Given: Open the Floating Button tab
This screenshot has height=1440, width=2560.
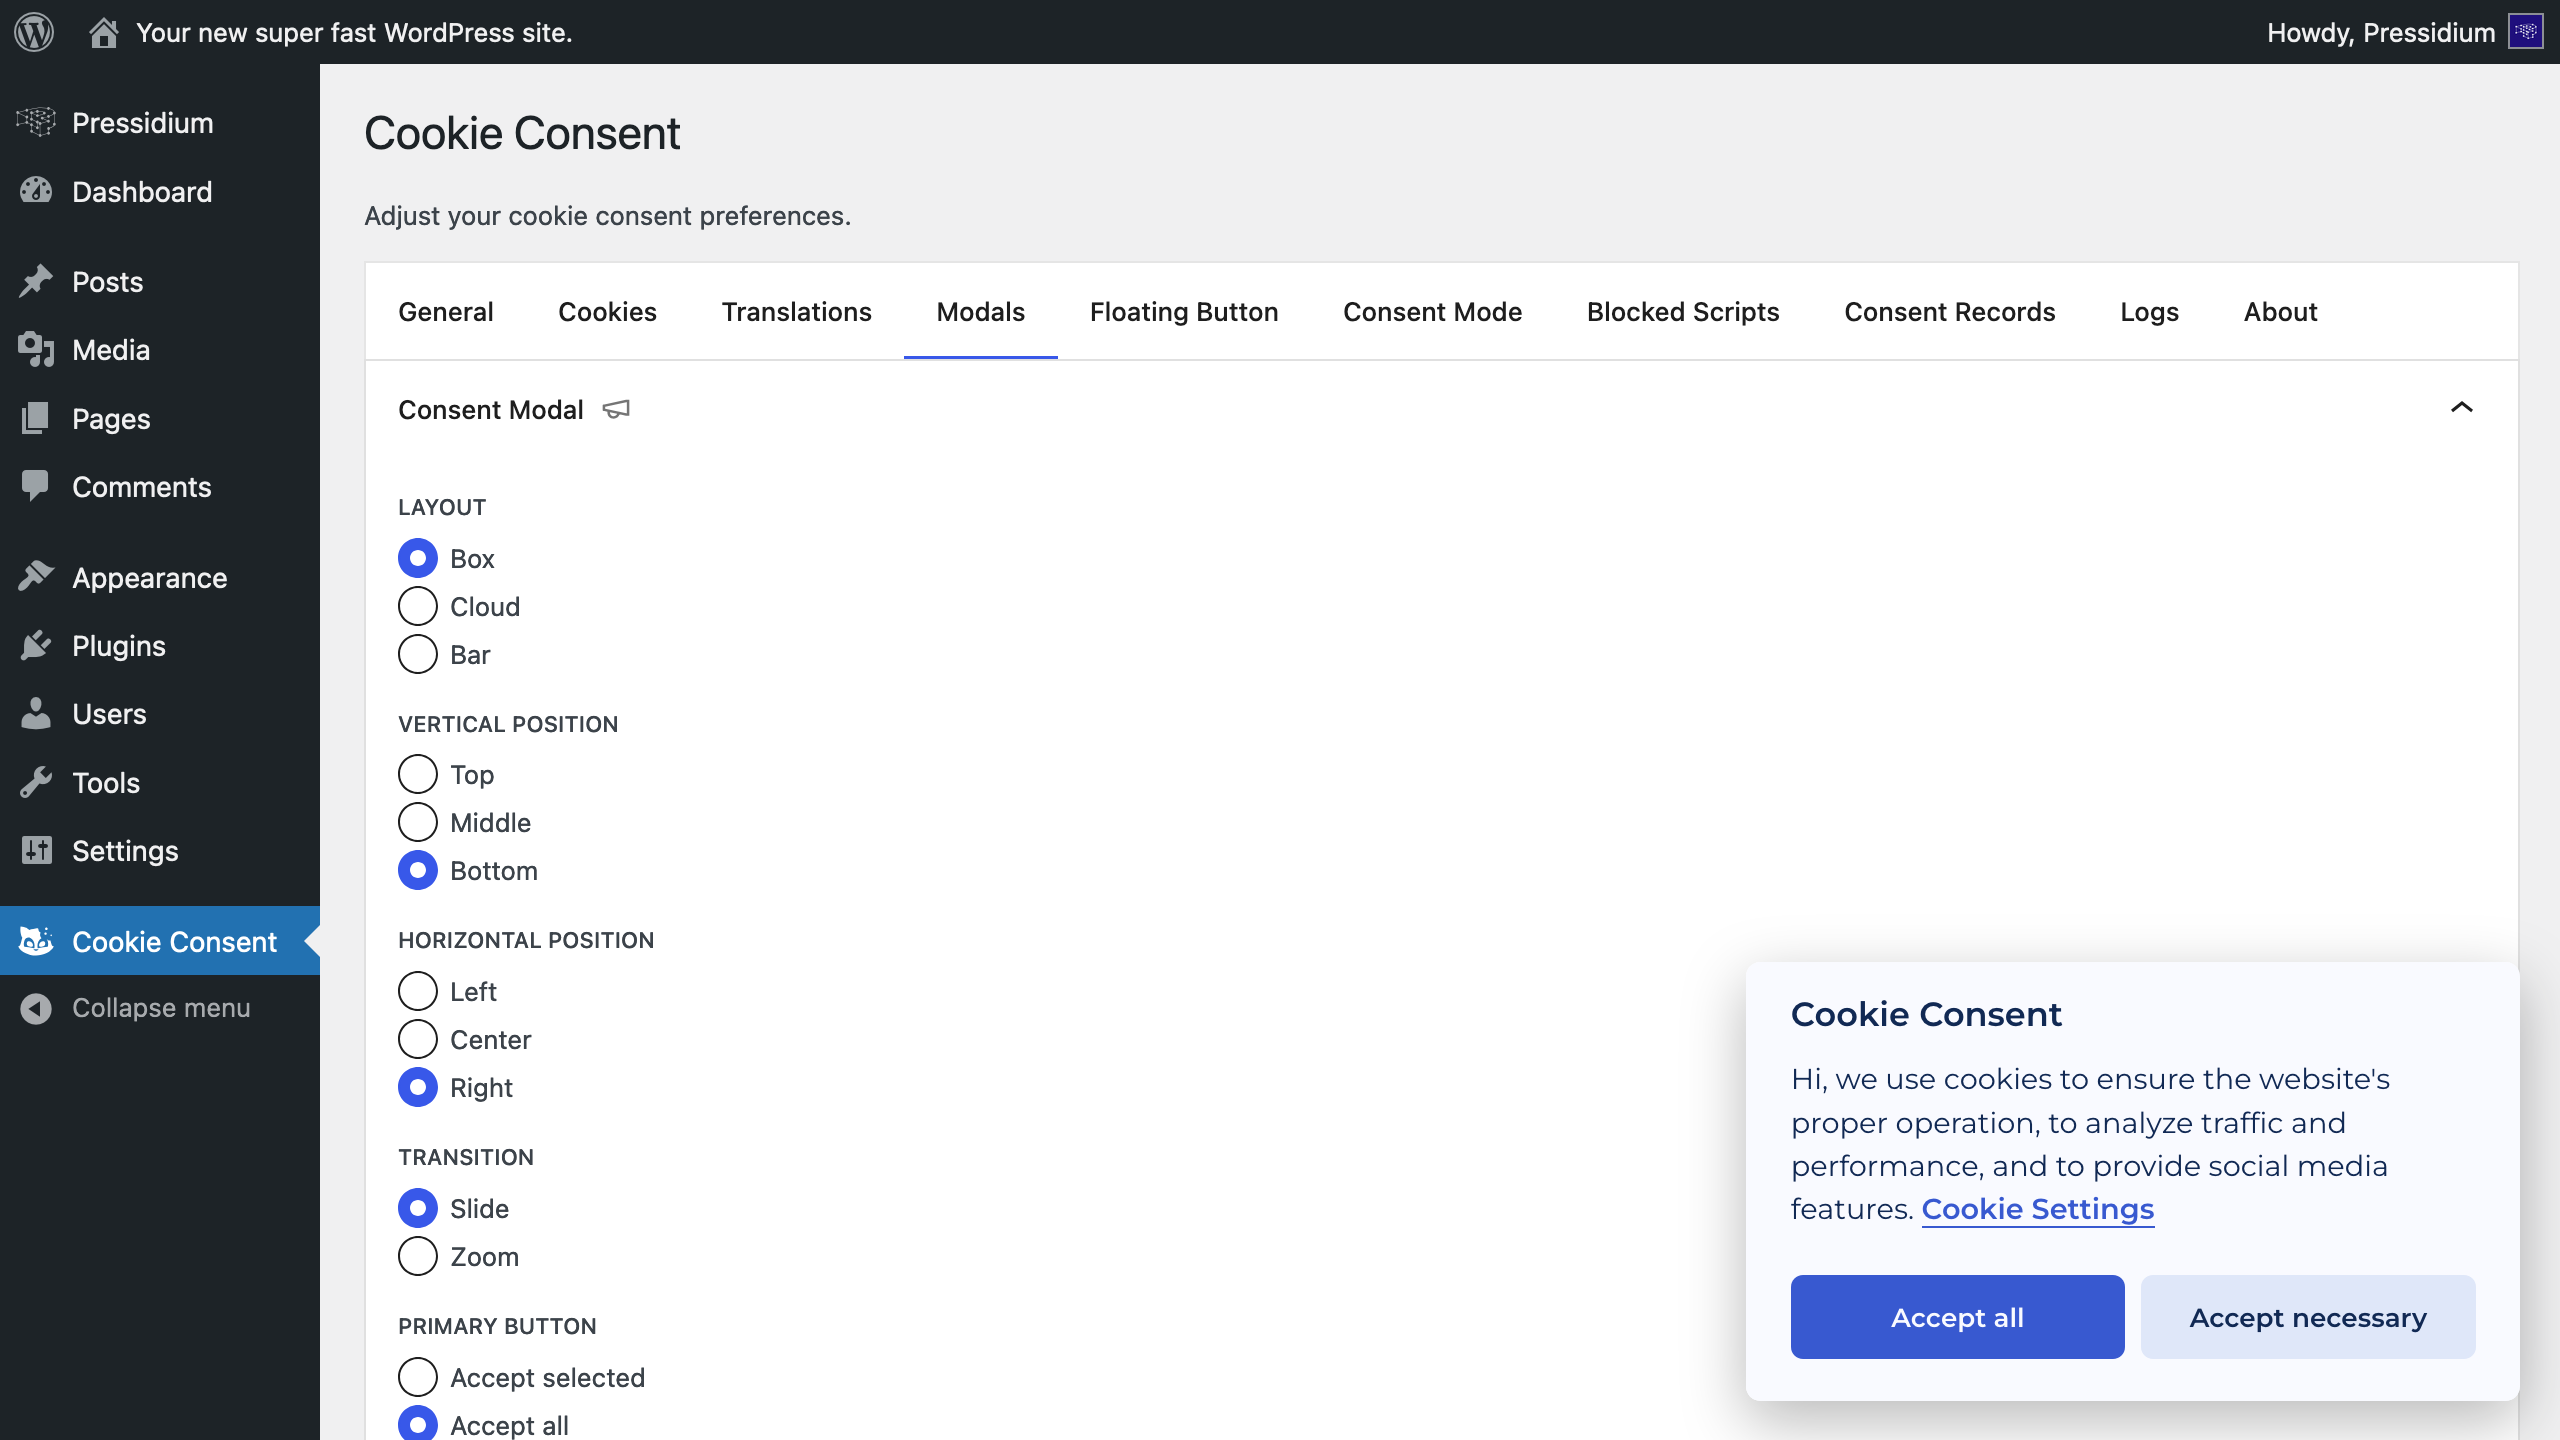Looking at the screenshot, I should [x=1183, y=313].
